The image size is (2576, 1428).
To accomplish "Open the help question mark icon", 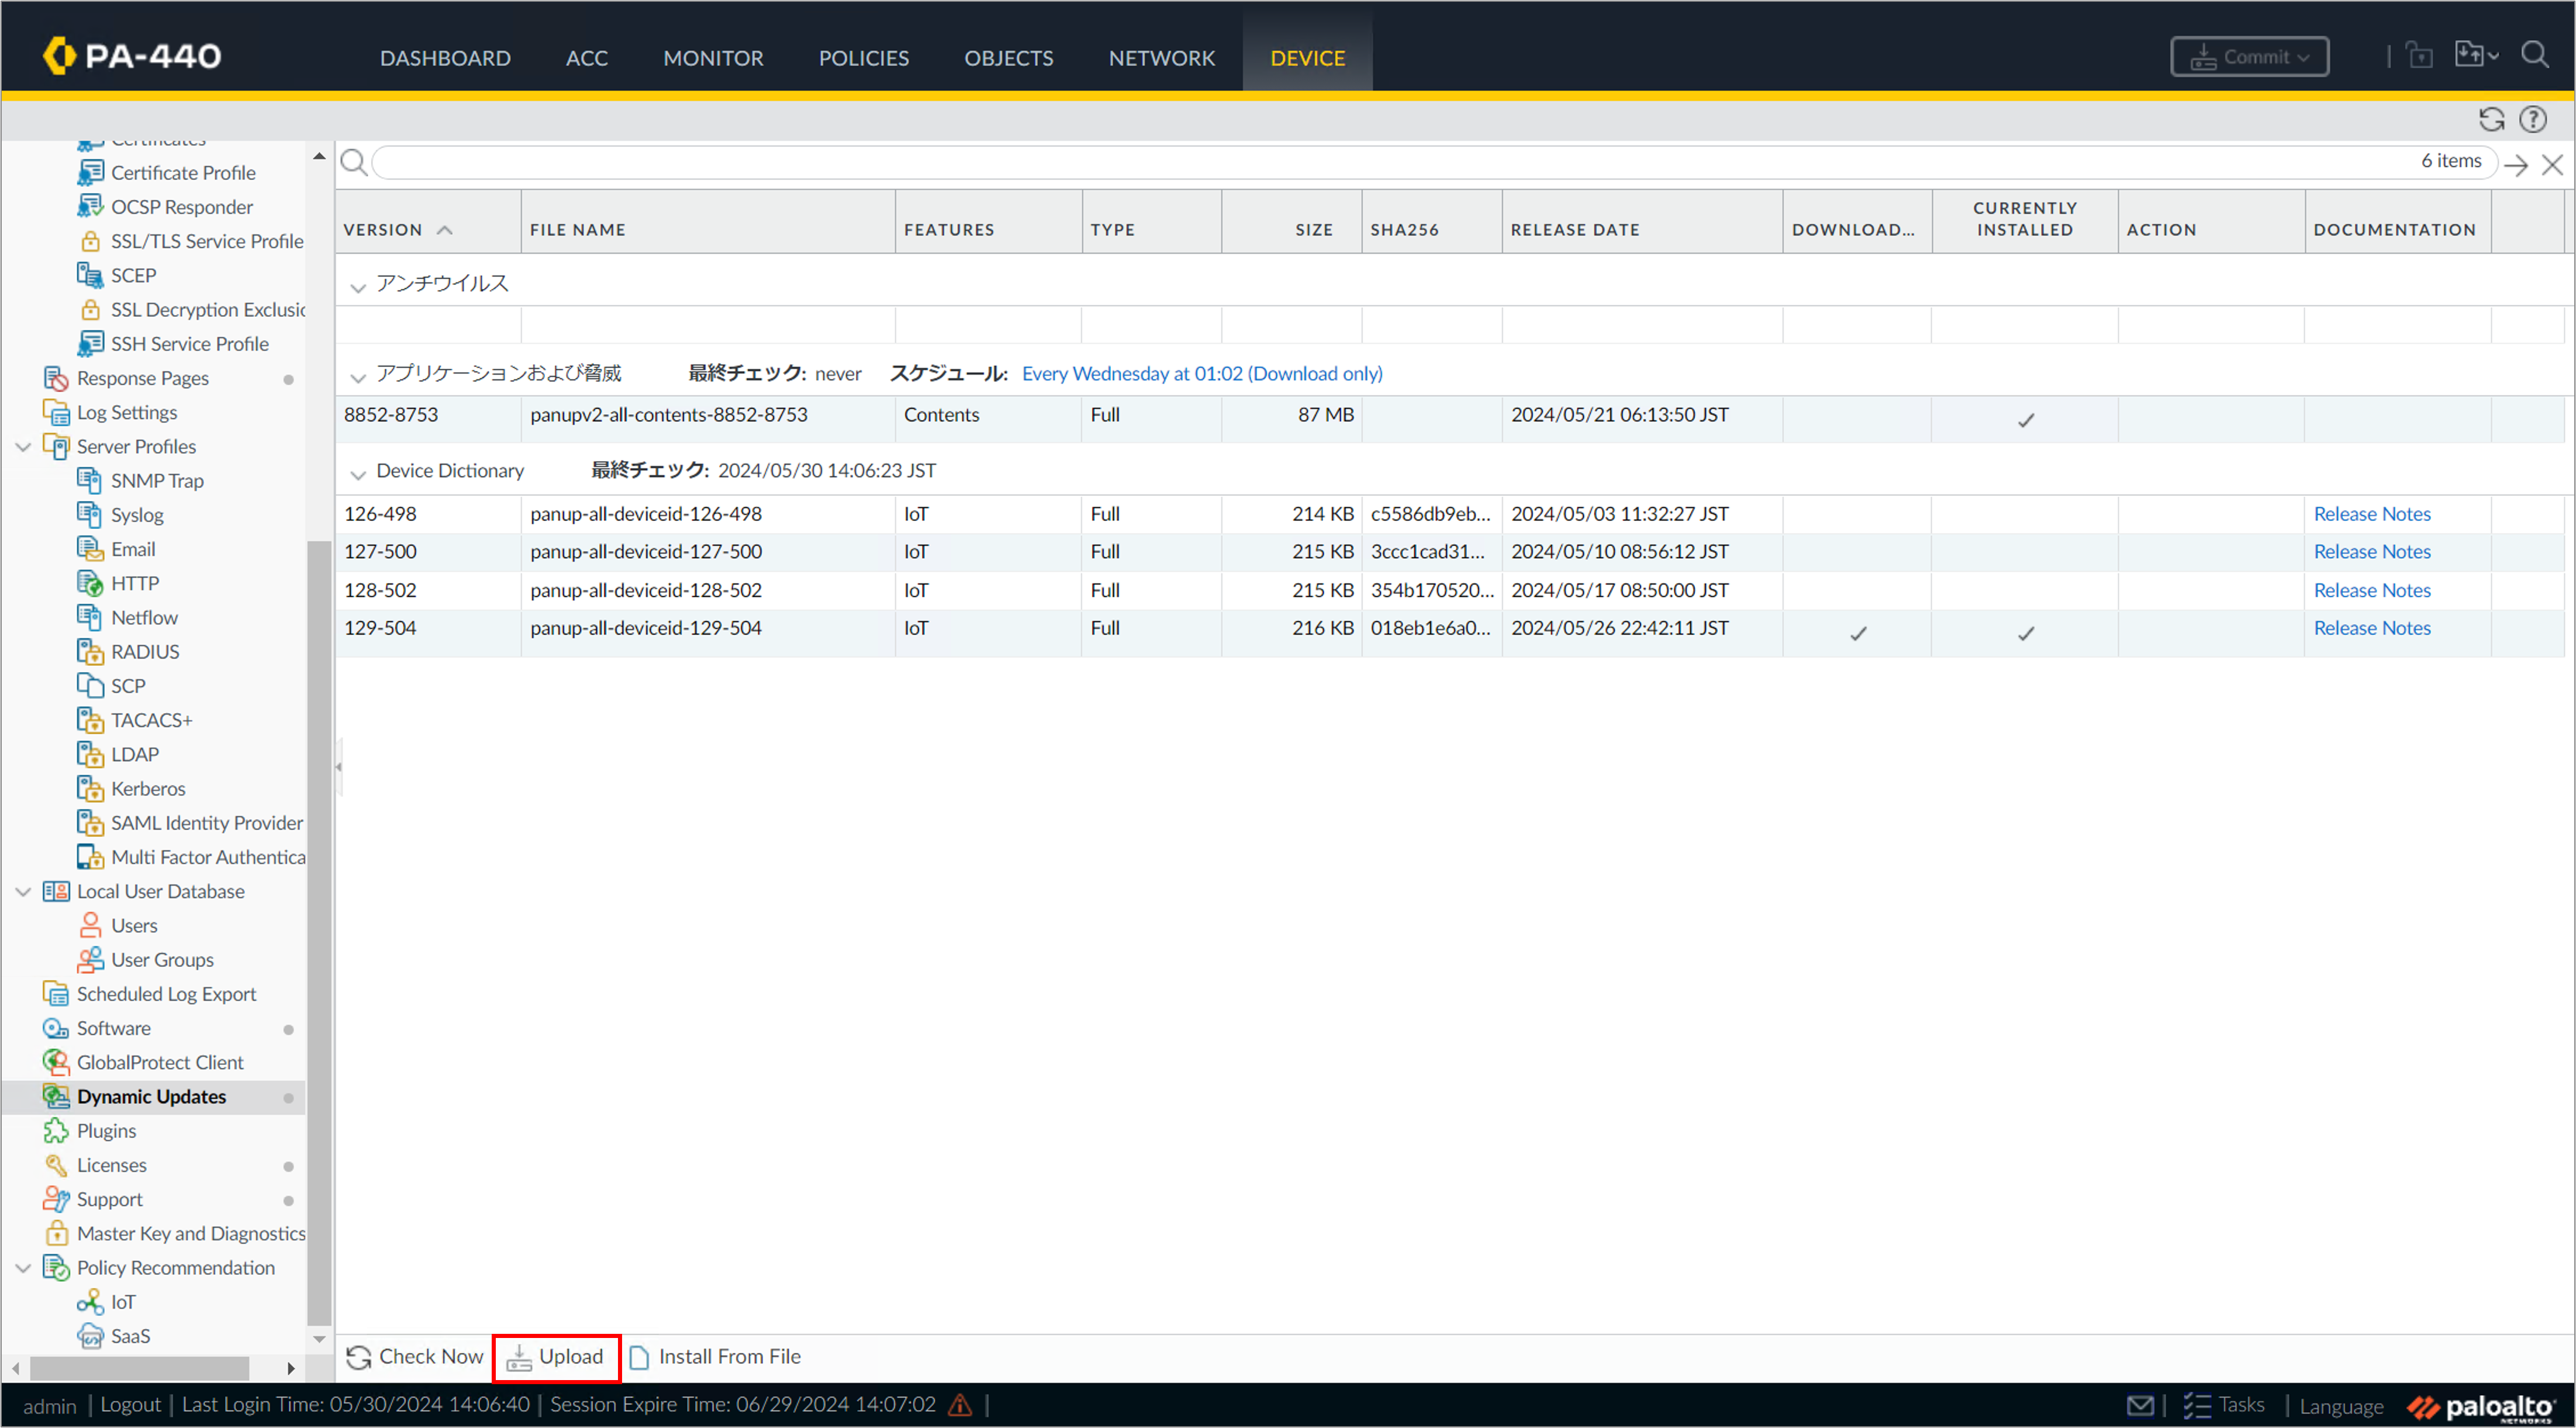I will click(2532, 120).
